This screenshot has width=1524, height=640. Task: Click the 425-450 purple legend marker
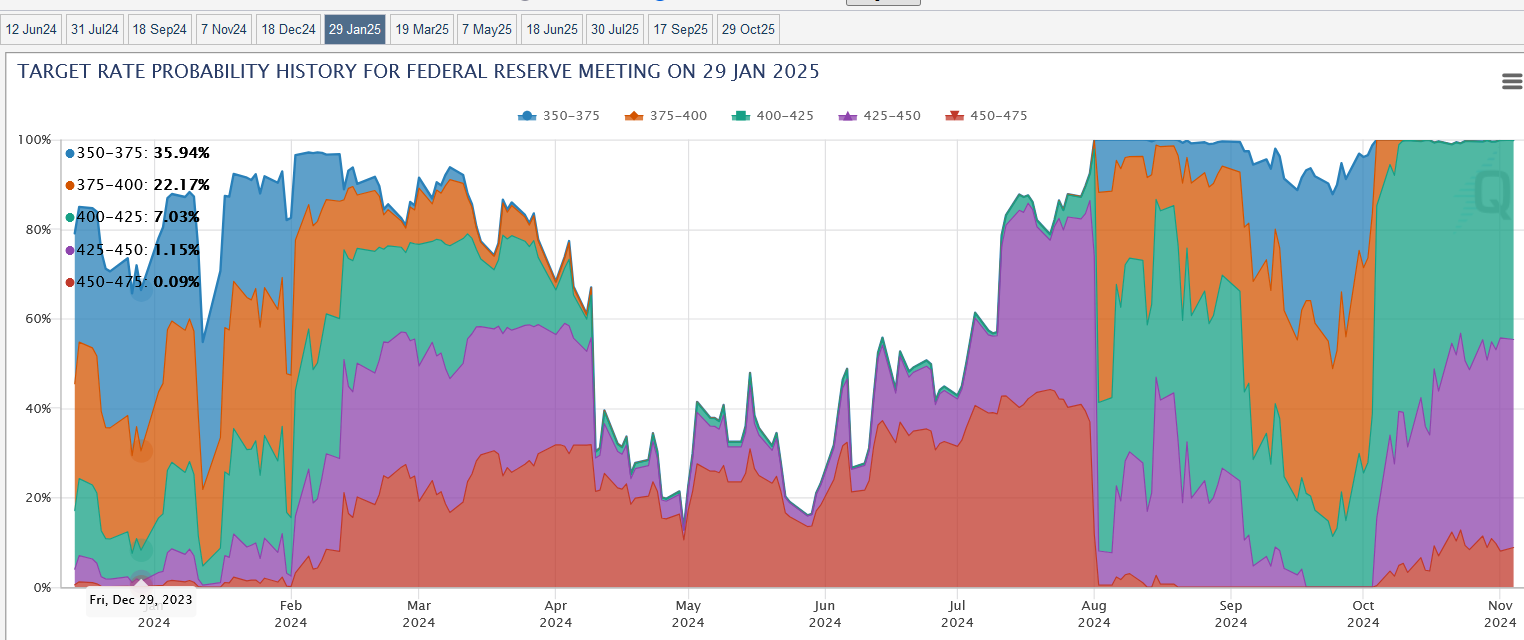pyautogui.click(x=847, y=116)
